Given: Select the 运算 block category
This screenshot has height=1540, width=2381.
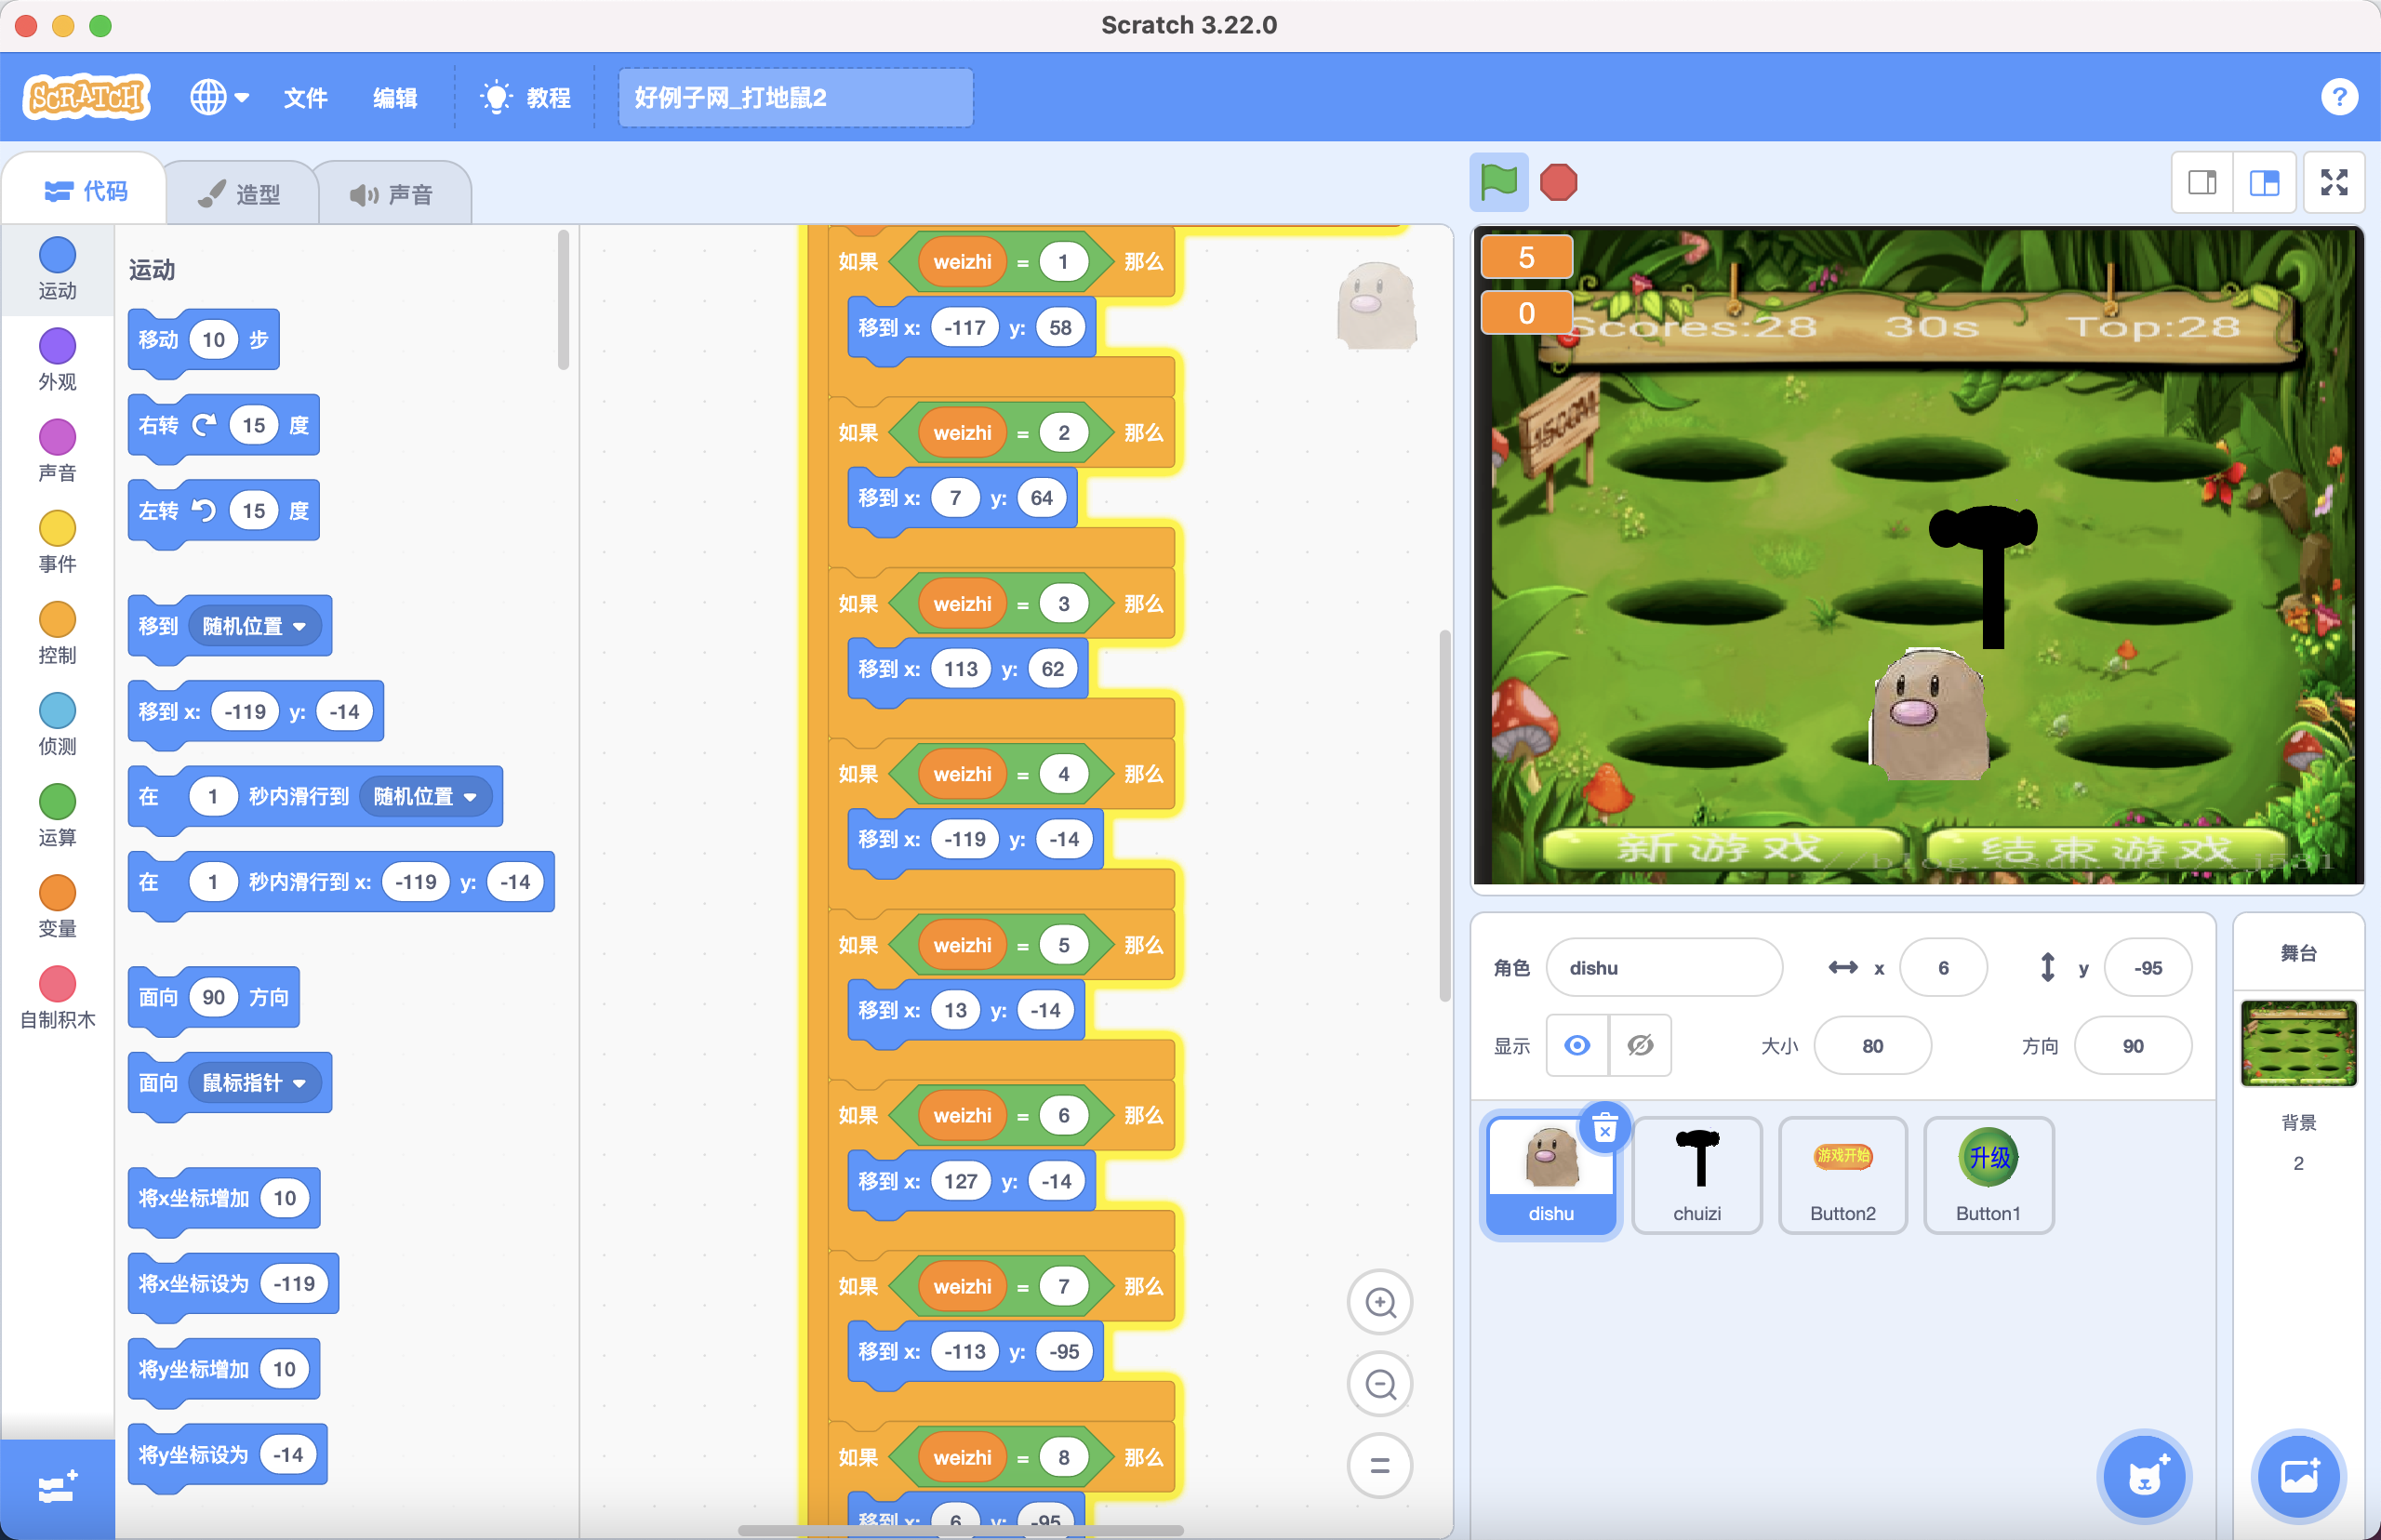Looking at the screenshot, I should tap(57, 814).
